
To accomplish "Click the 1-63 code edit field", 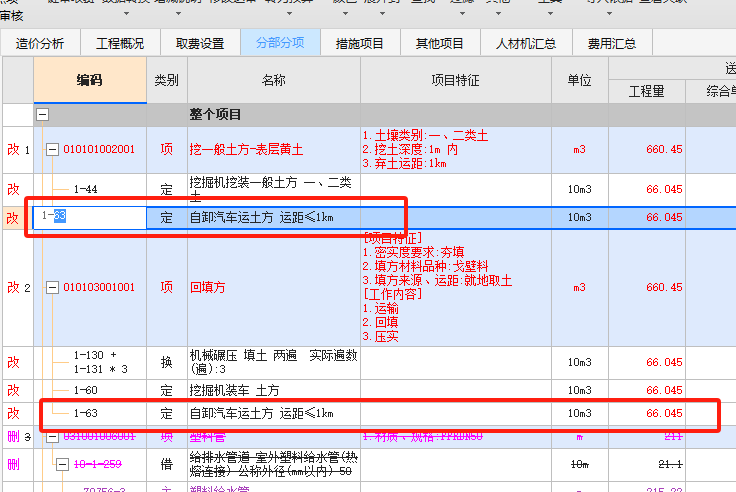I will 90,218.
